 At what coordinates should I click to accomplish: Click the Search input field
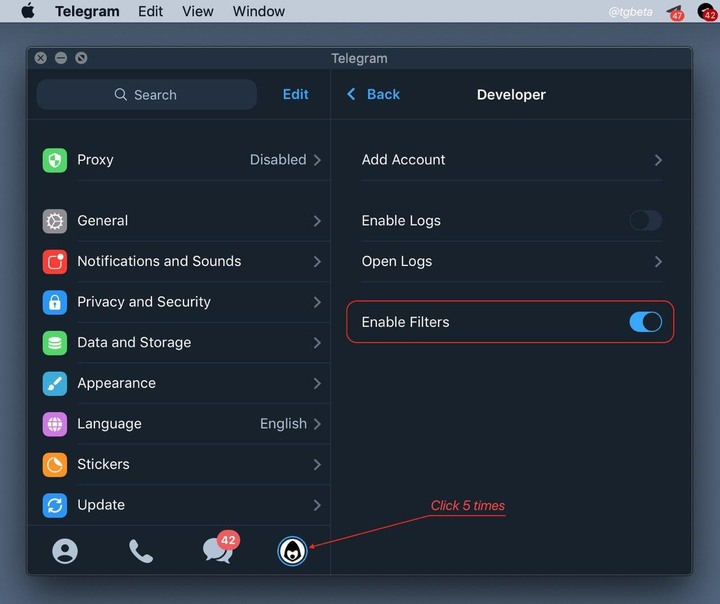[146, 95]
